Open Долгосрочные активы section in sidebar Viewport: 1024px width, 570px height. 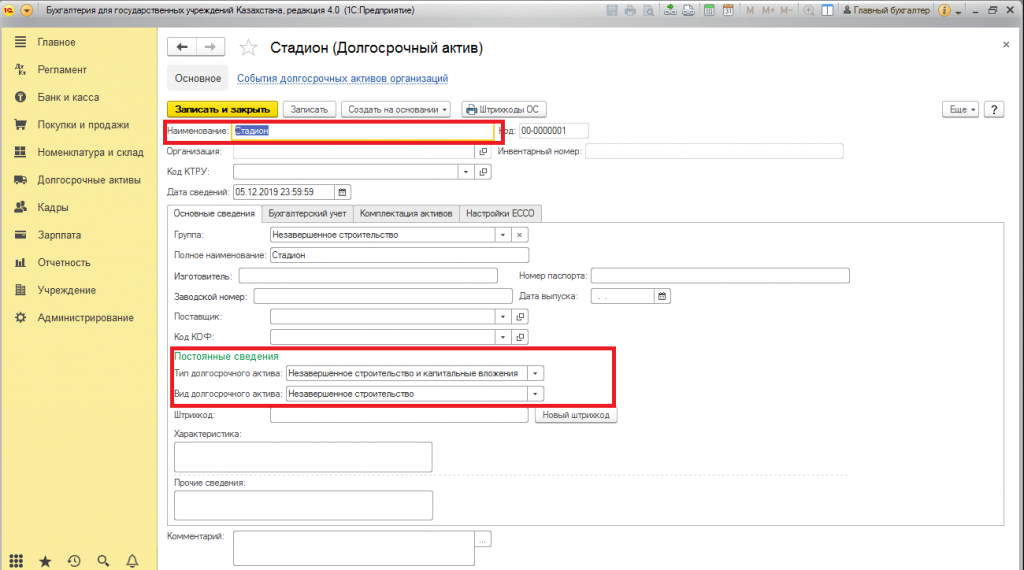tap(89, 180)
